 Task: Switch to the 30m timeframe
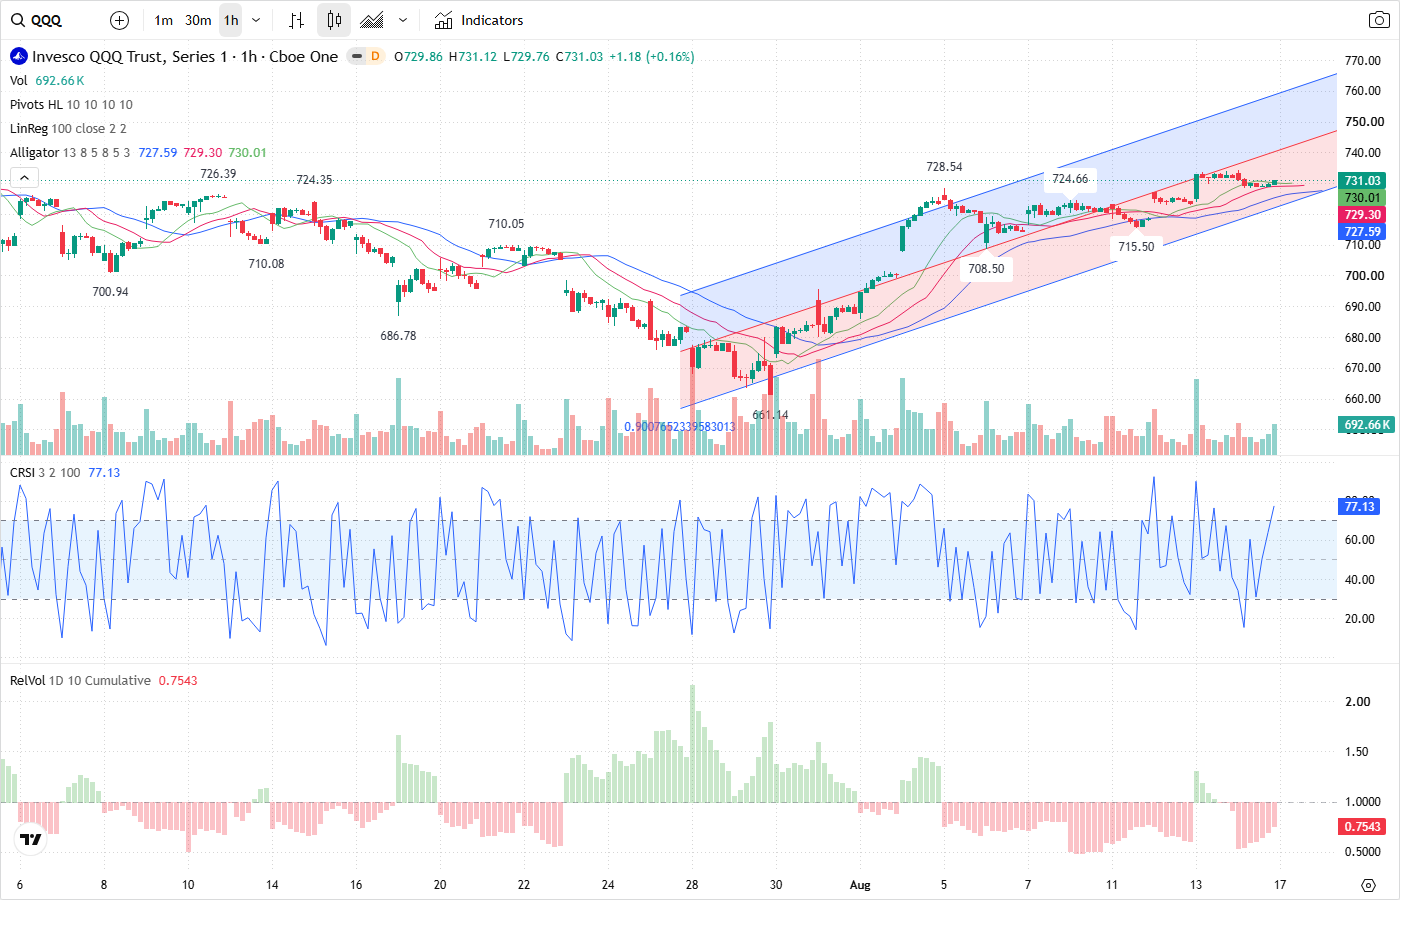coord(198,20)
